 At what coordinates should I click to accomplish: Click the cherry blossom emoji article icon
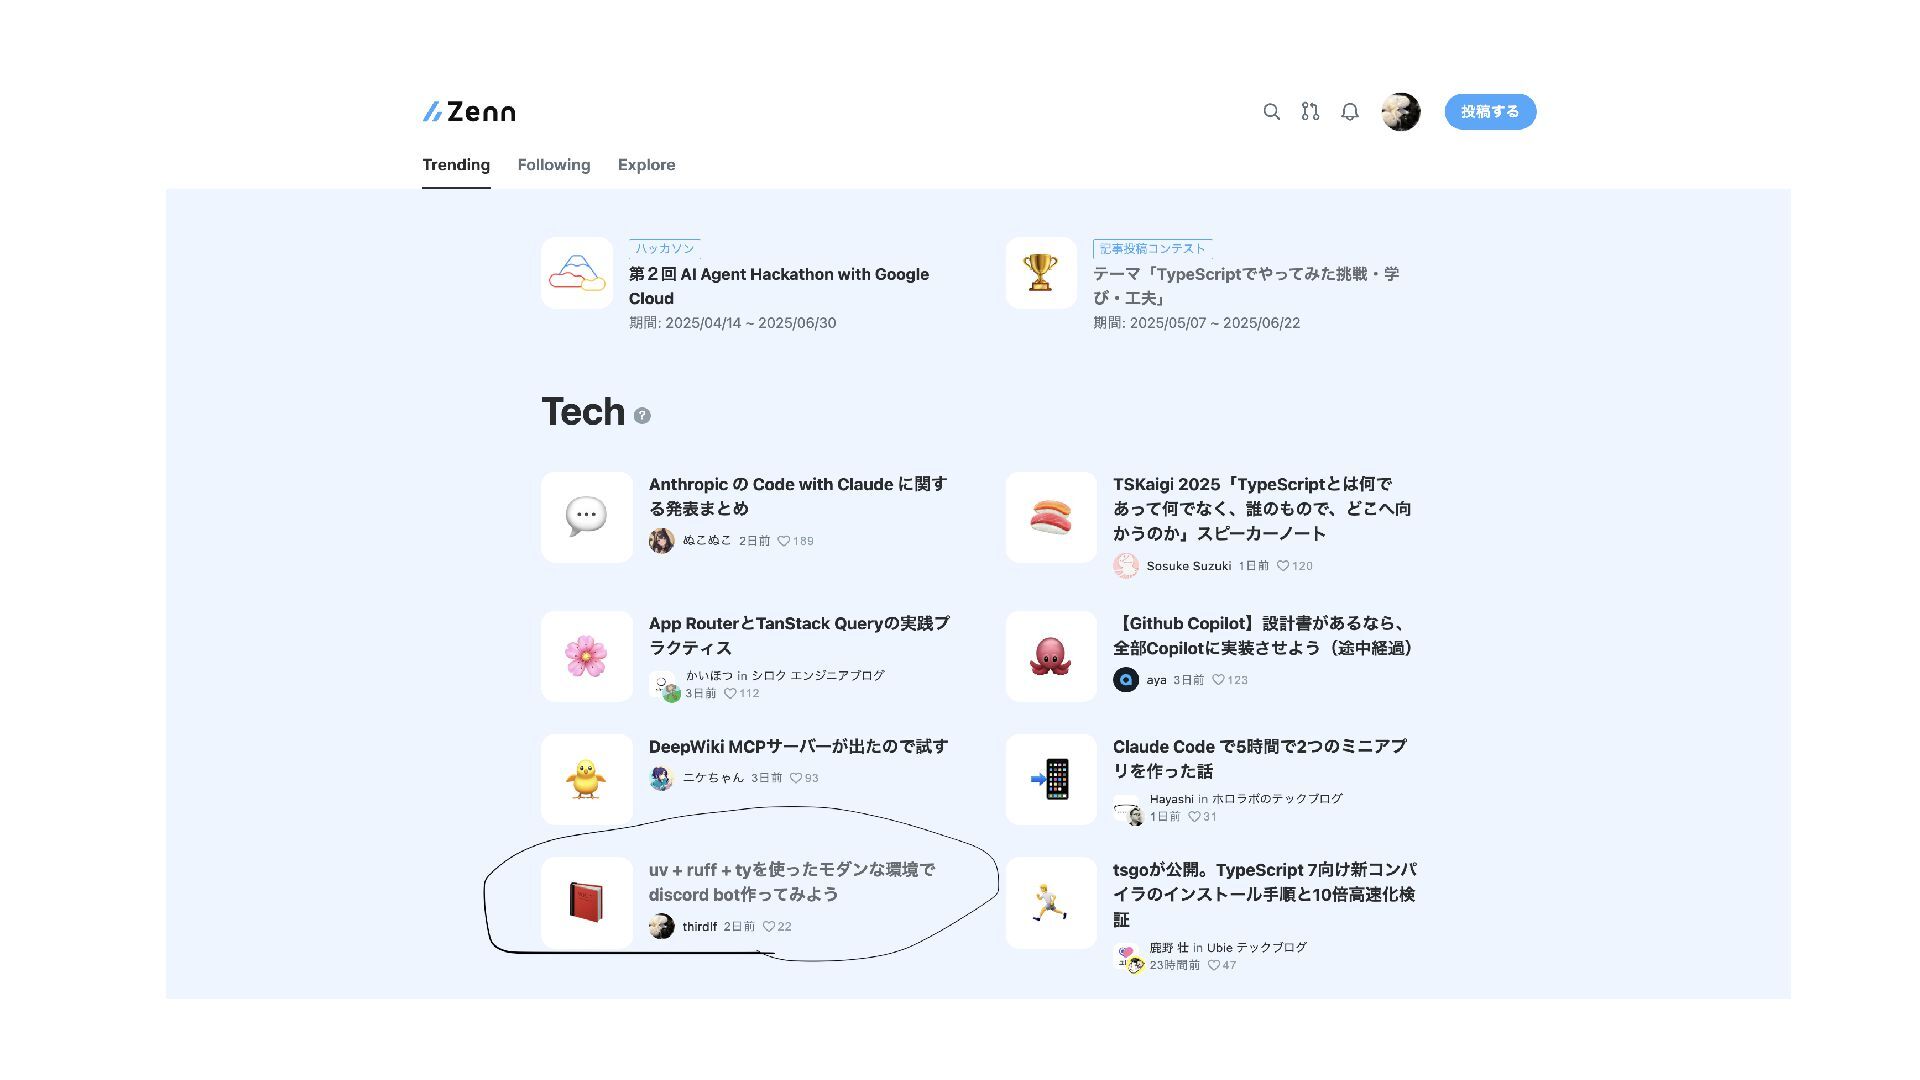click(x=587, y=656)
